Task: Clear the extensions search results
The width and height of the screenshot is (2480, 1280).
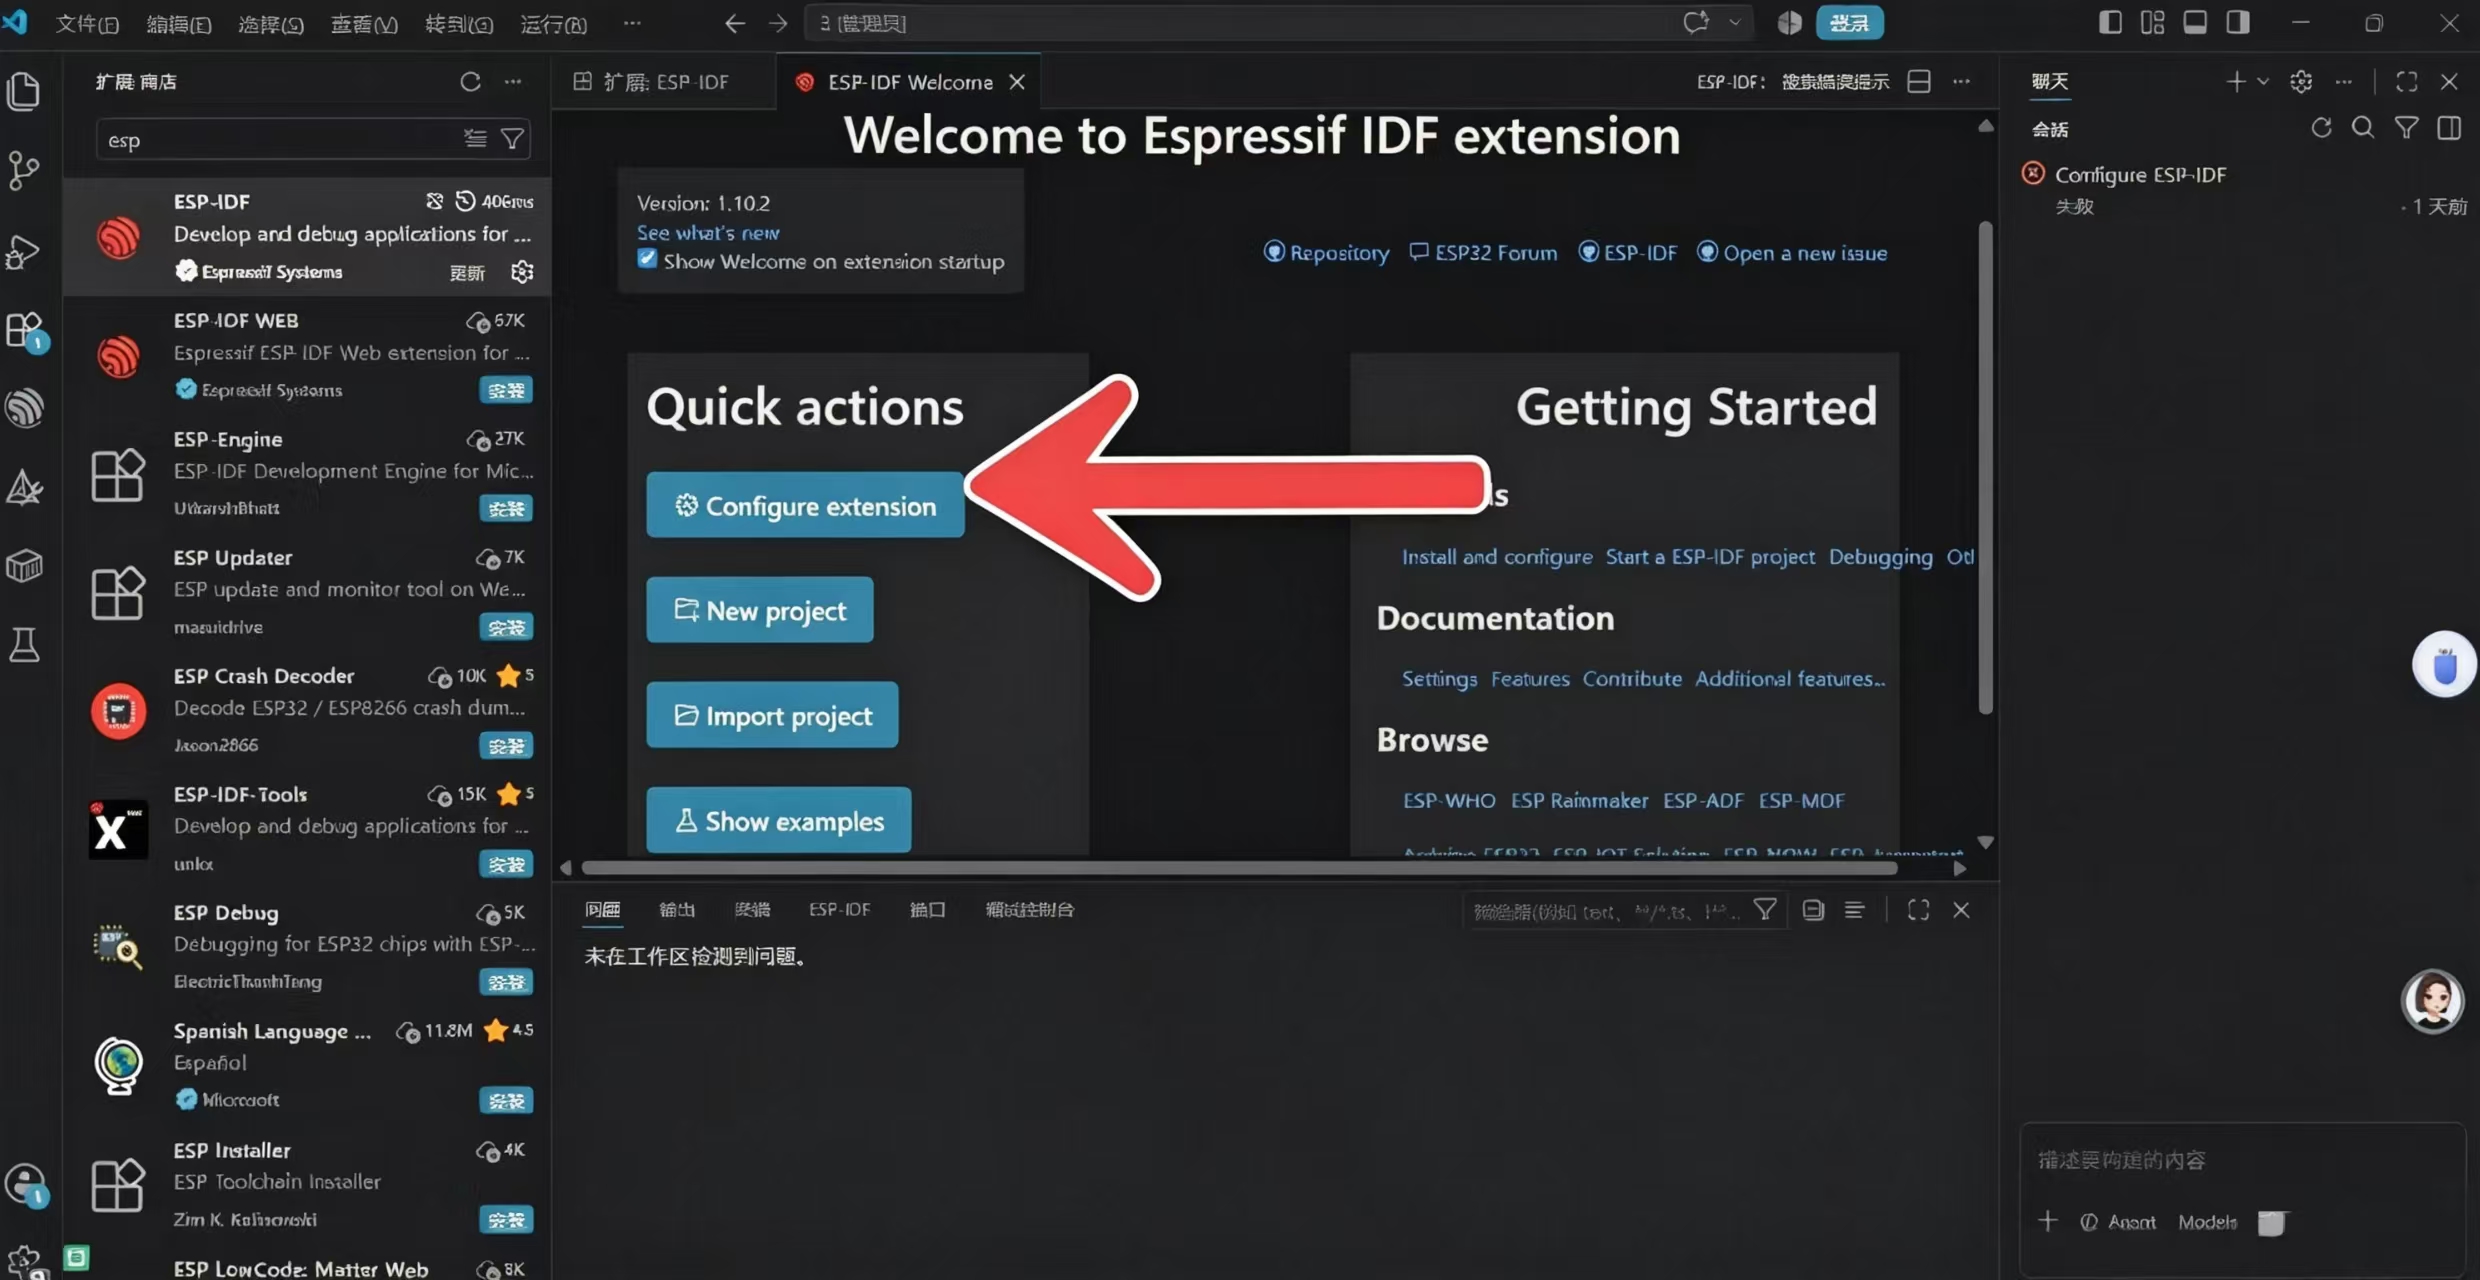Action: tap(475, 139)
